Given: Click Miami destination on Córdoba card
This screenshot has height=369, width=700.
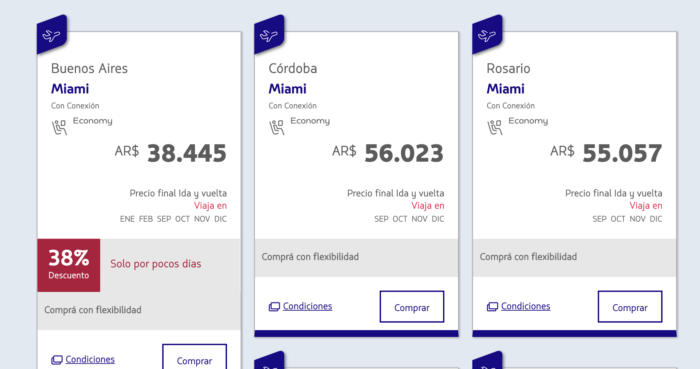Looking at the screenshot, I should (288, 89).
